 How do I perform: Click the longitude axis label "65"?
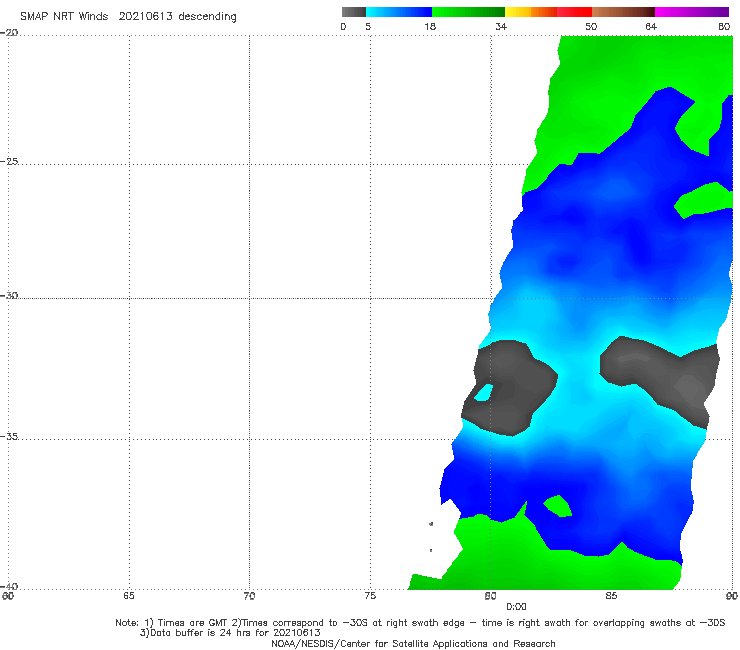129,596
